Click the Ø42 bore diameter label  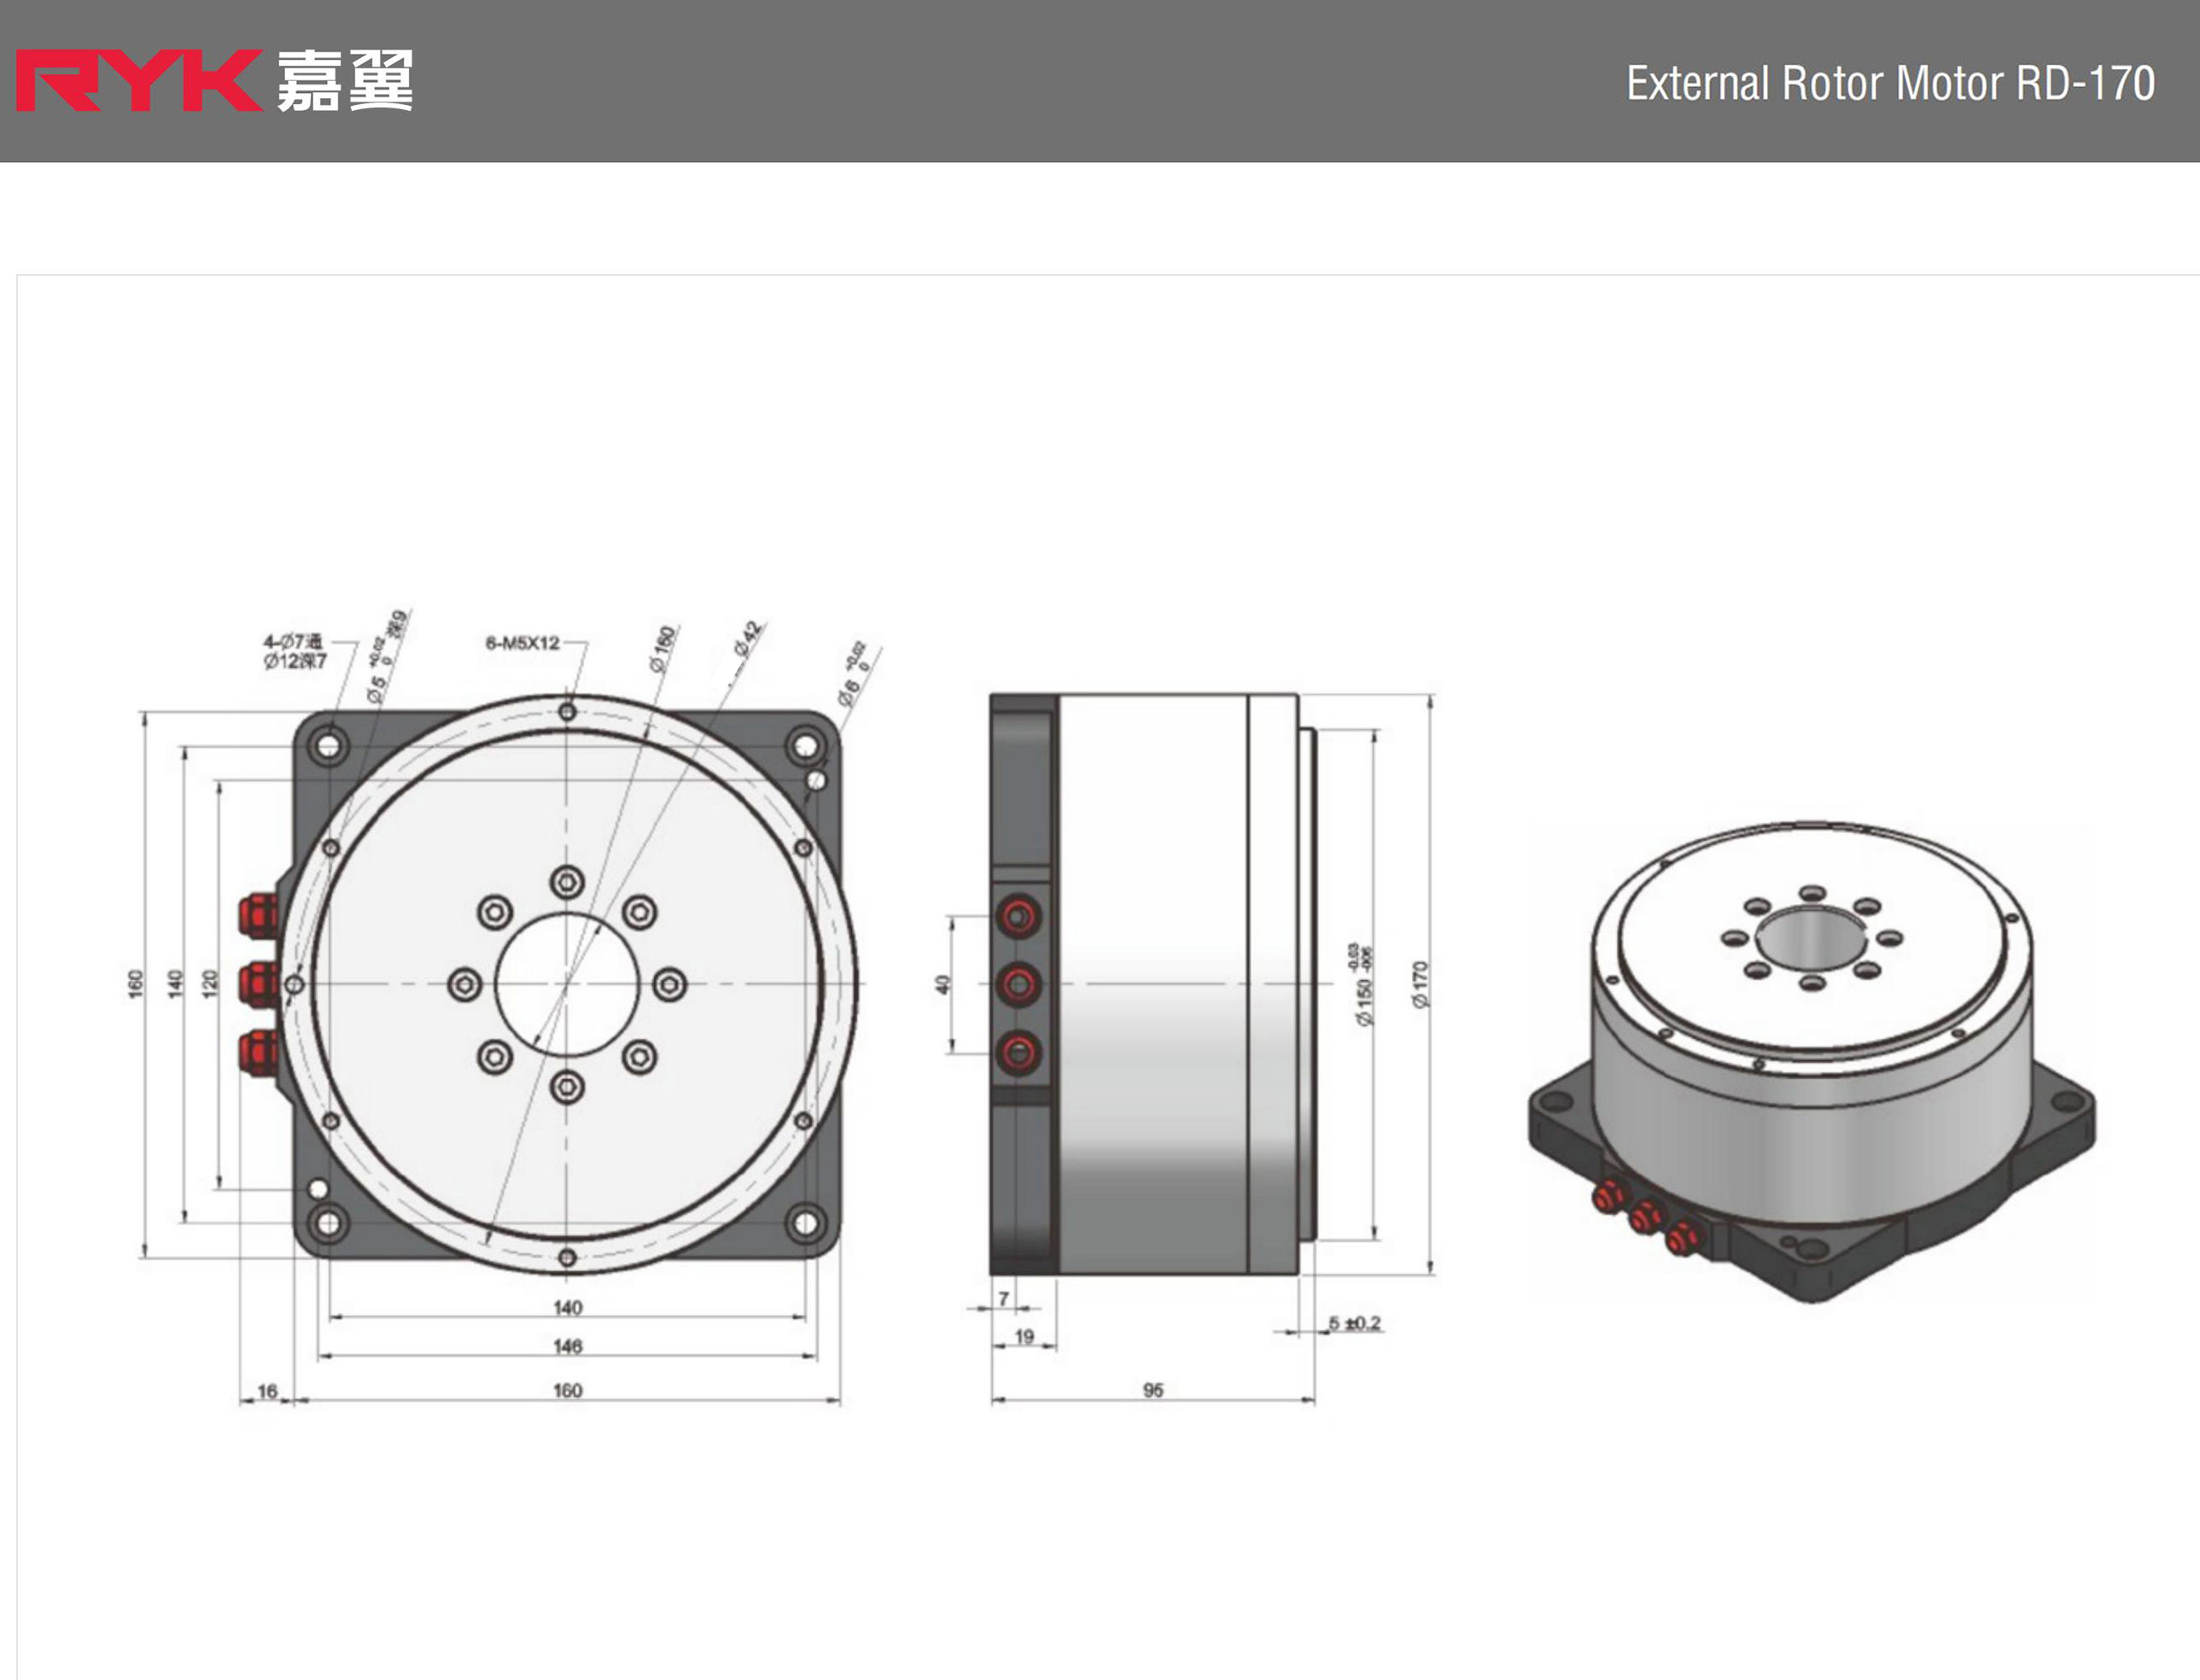pyautogui.click(x=748, y=638)
